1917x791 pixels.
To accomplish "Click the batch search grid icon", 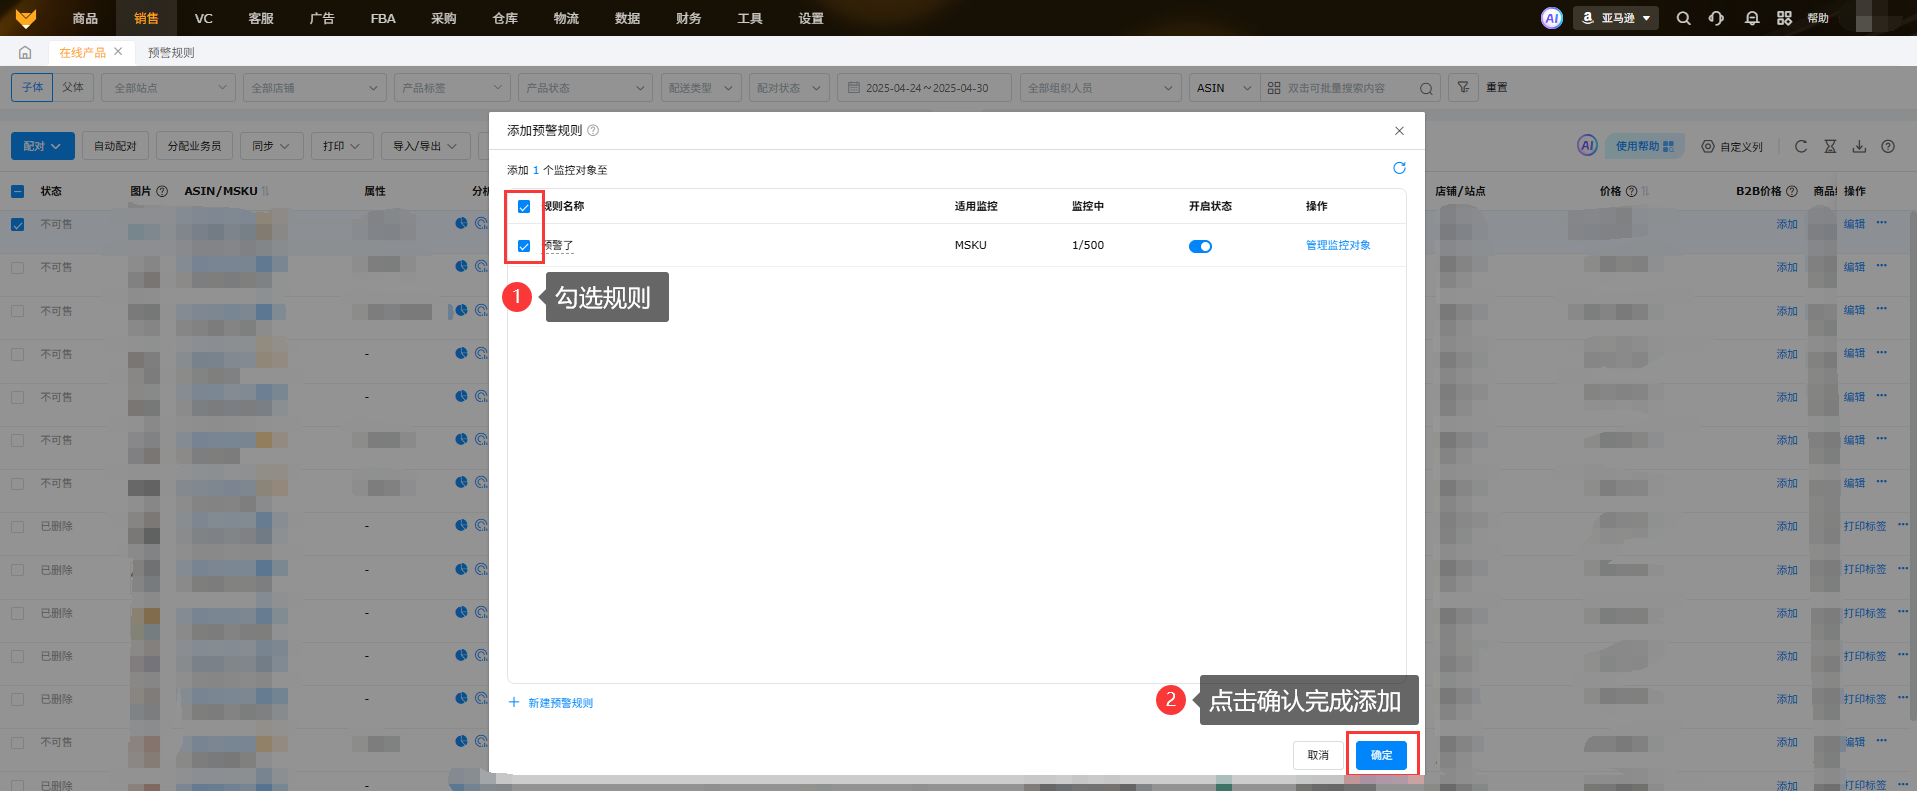I will [x=1273, y=88].
